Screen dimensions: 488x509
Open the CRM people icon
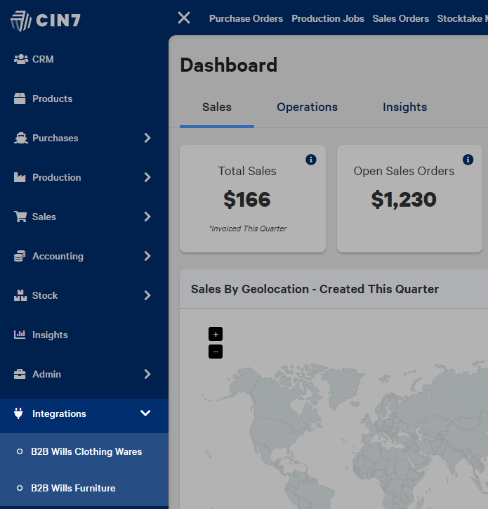point(21,59)
